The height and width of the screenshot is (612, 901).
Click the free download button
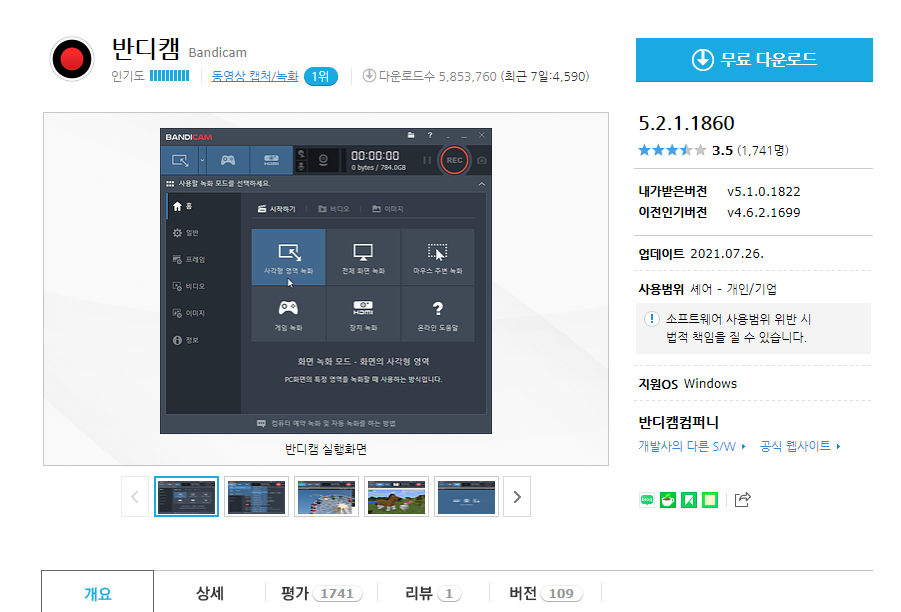[754, 60]
